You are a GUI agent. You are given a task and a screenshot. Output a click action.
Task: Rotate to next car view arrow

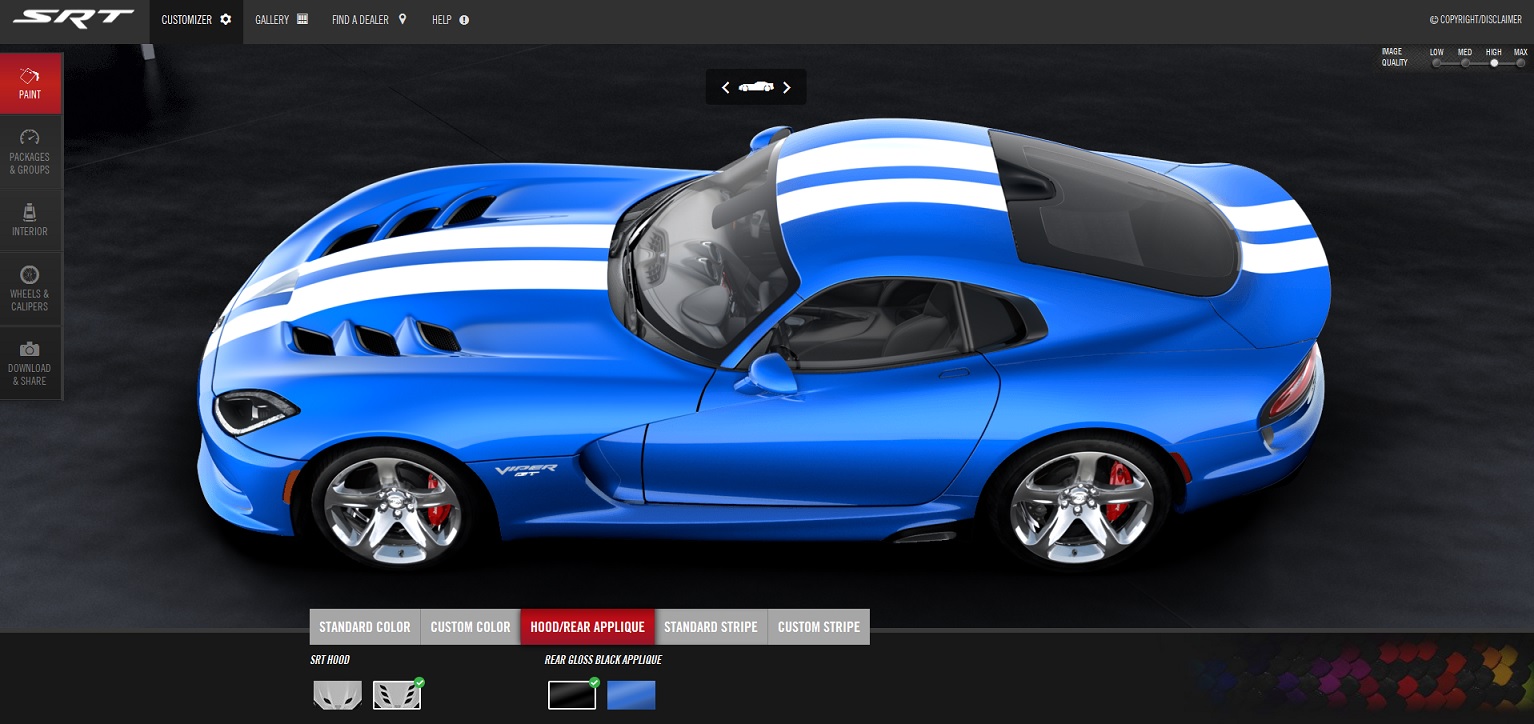[787, 88]
